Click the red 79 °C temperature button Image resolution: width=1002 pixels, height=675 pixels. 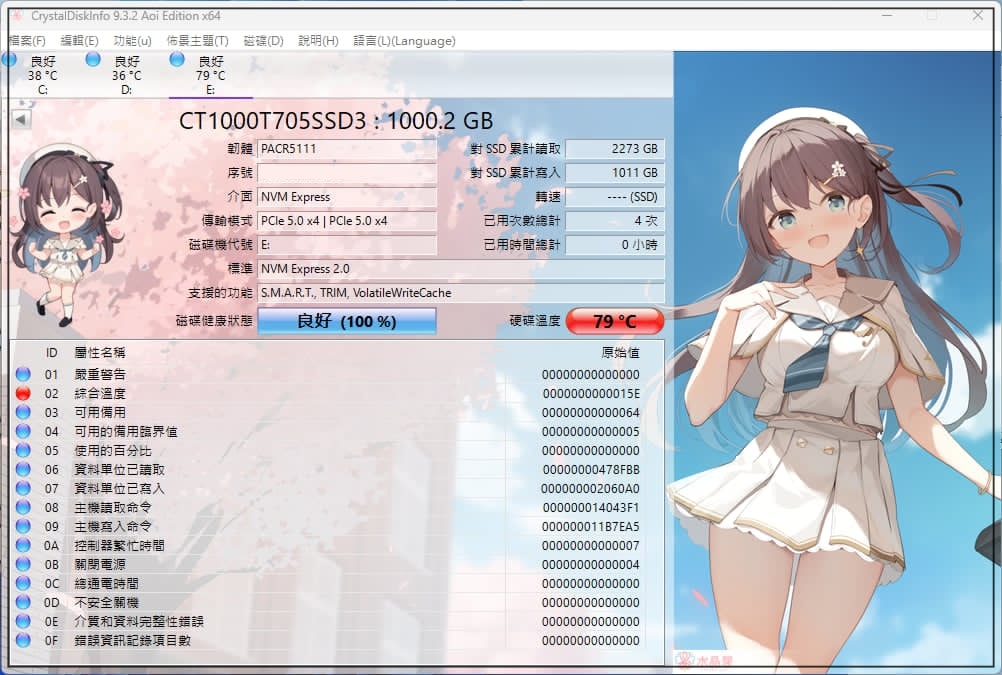point(615,321)
